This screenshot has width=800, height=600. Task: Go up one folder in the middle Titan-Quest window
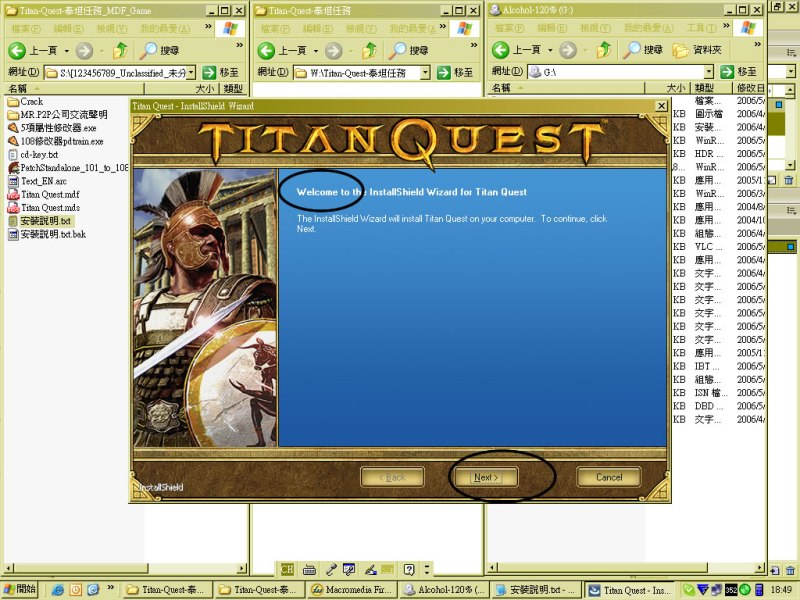click(369, 51)
